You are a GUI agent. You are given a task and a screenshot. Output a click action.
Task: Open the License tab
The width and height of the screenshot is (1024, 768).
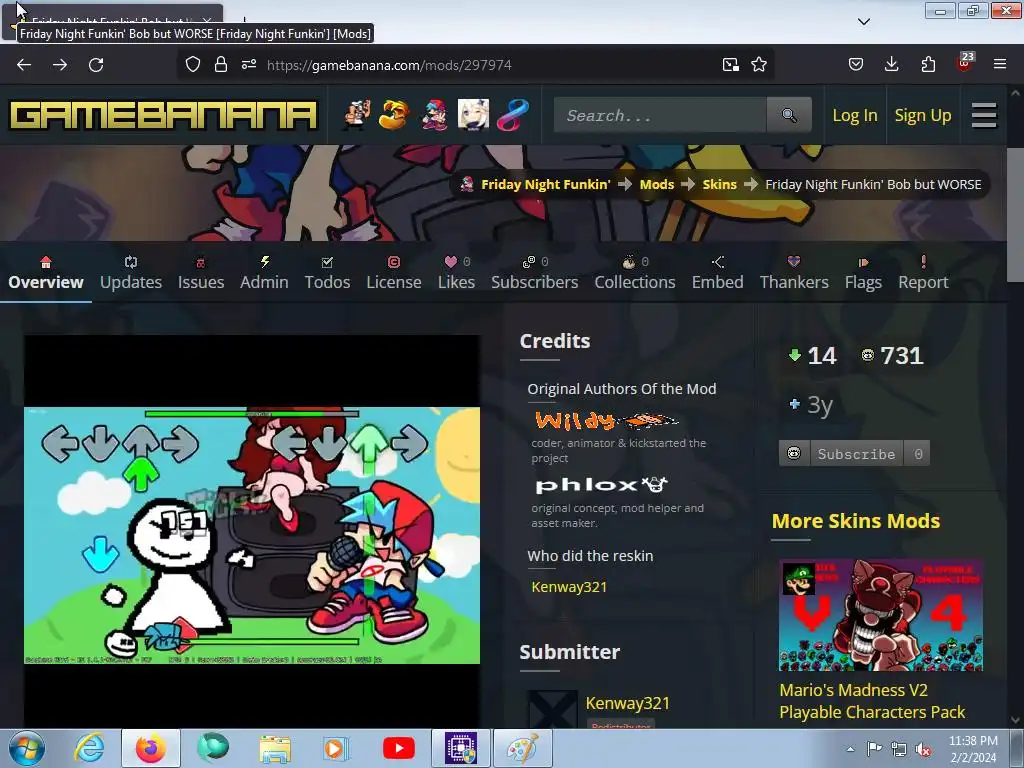tap(394, 273)
